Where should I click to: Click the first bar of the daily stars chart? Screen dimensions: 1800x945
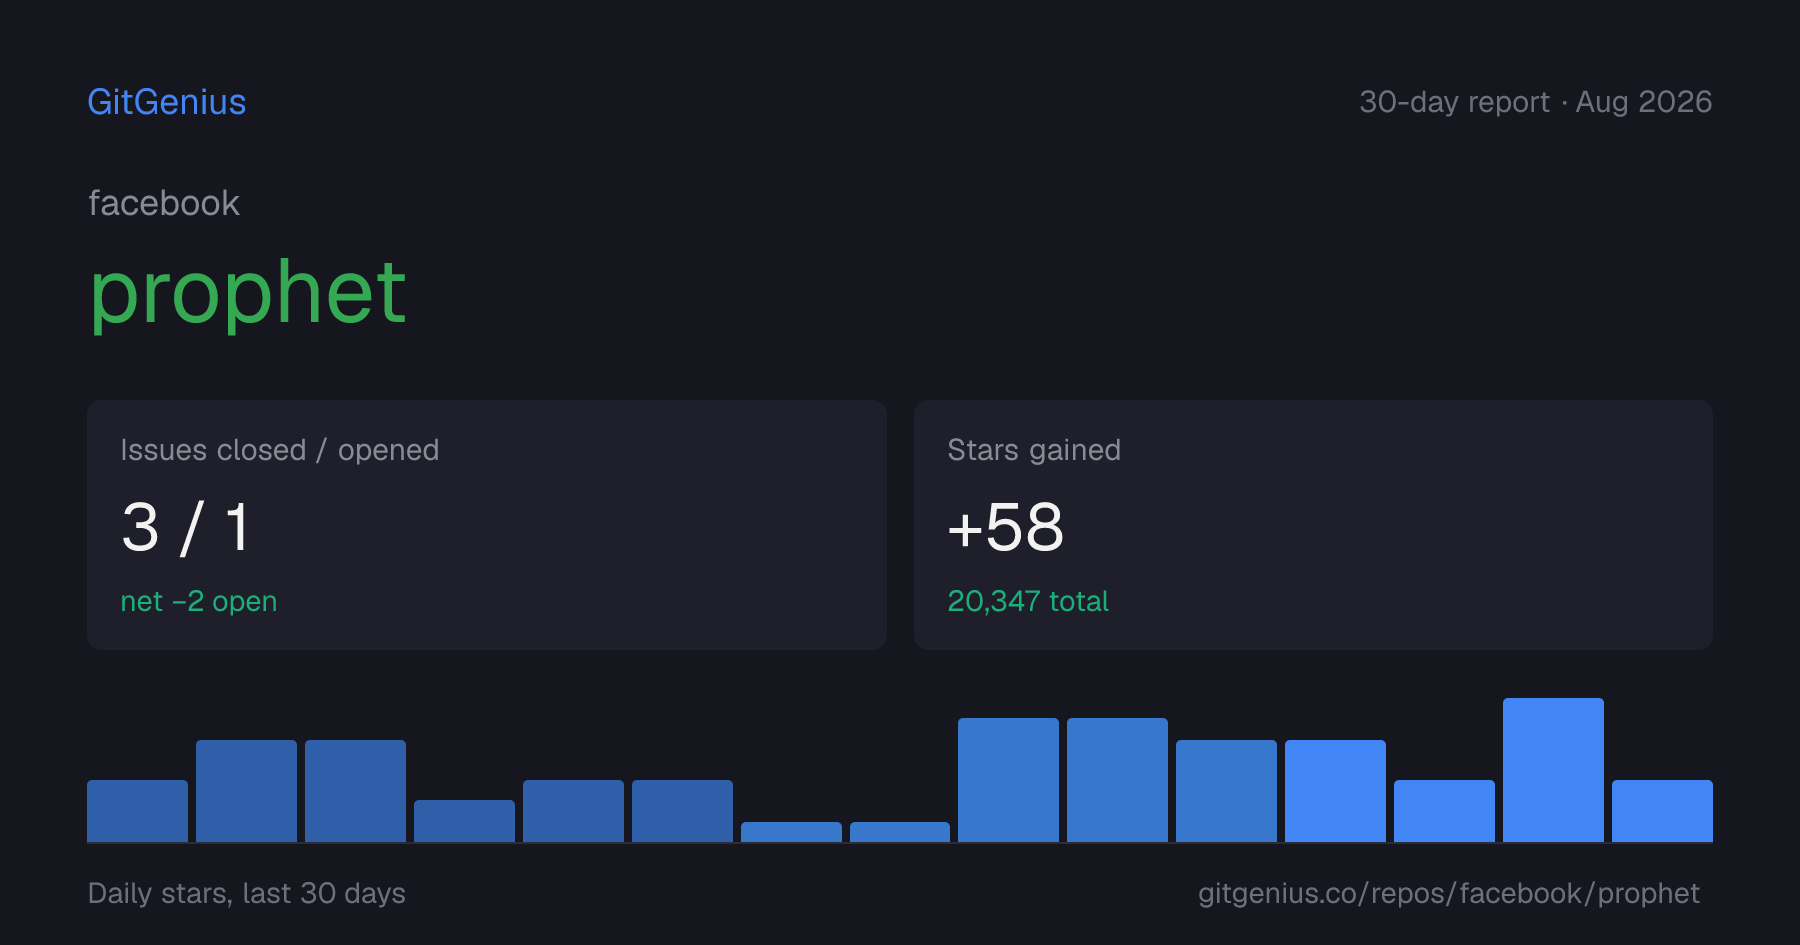point(137,811)
